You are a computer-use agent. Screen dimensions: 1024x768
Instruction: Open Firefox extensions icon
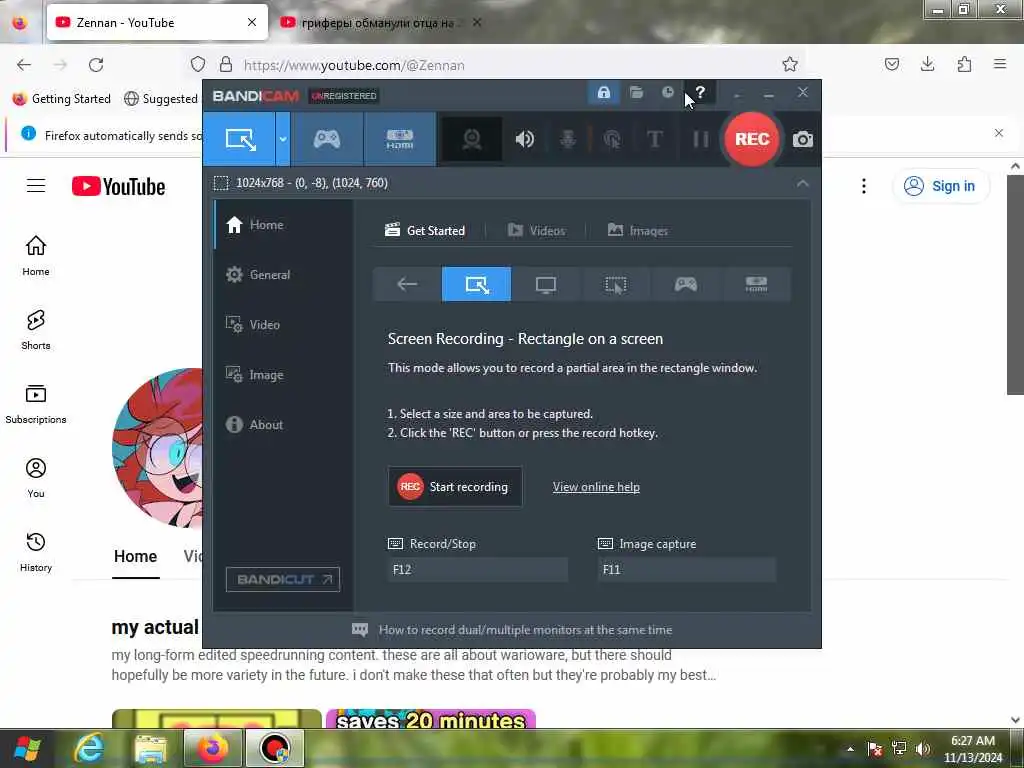tap(964, 64)
